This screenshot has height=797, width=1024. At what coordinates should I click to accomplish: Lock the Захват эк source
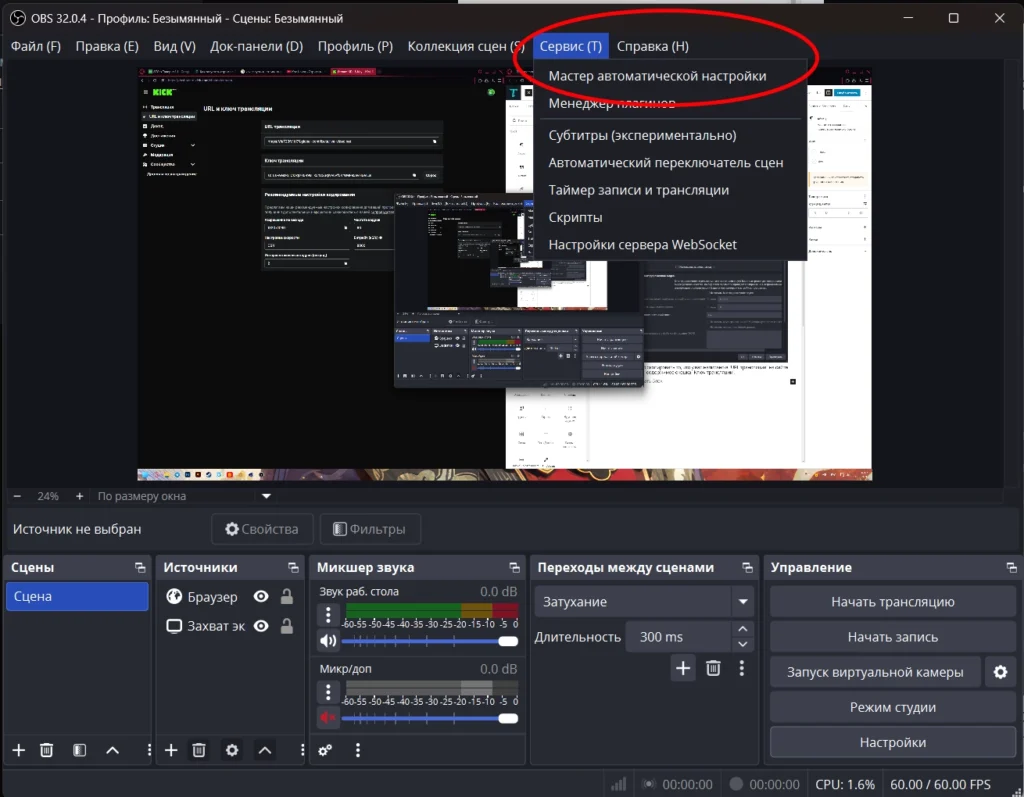[287, 627]
